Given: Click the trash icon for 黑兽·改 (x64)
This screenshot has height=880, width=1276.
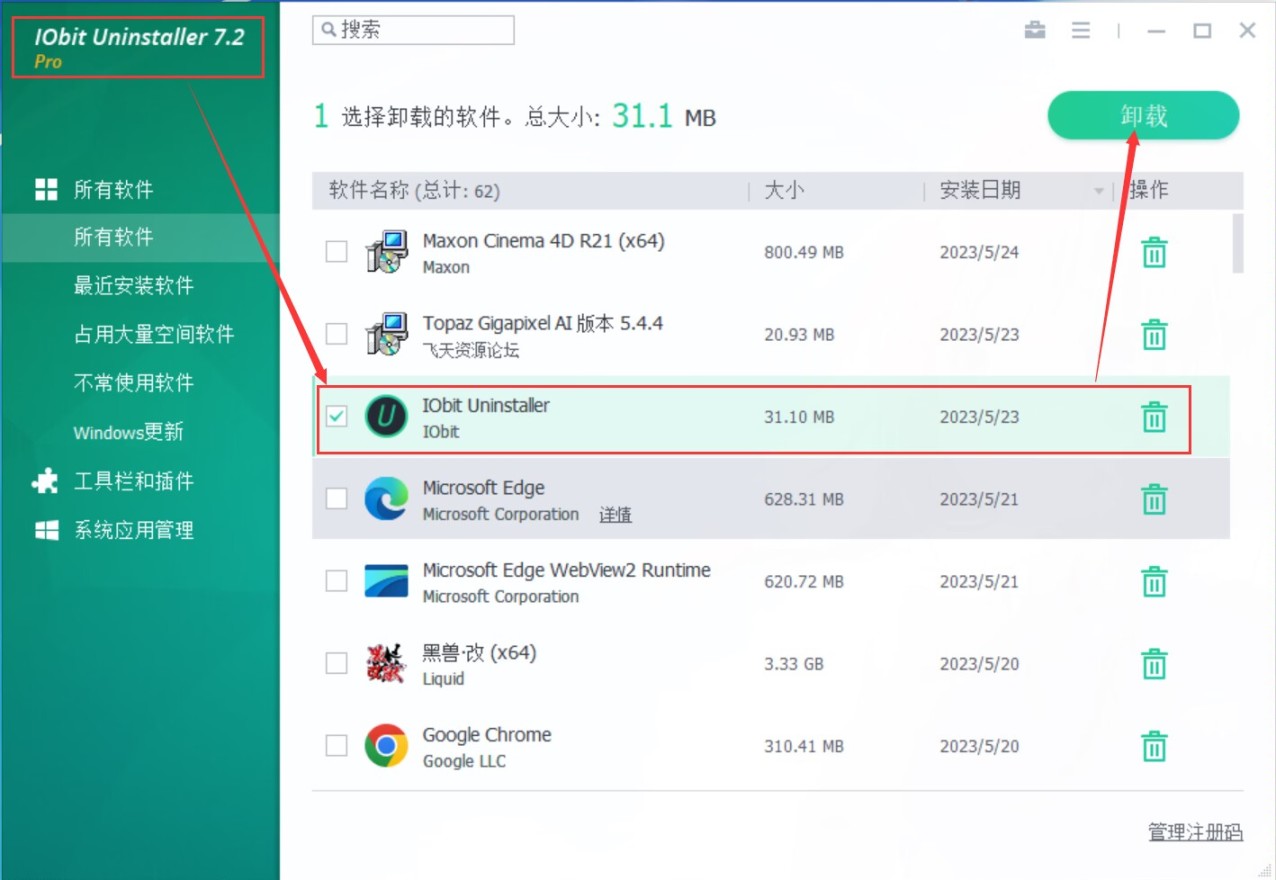Looking at the screenshot, I should click(1154, 663).
